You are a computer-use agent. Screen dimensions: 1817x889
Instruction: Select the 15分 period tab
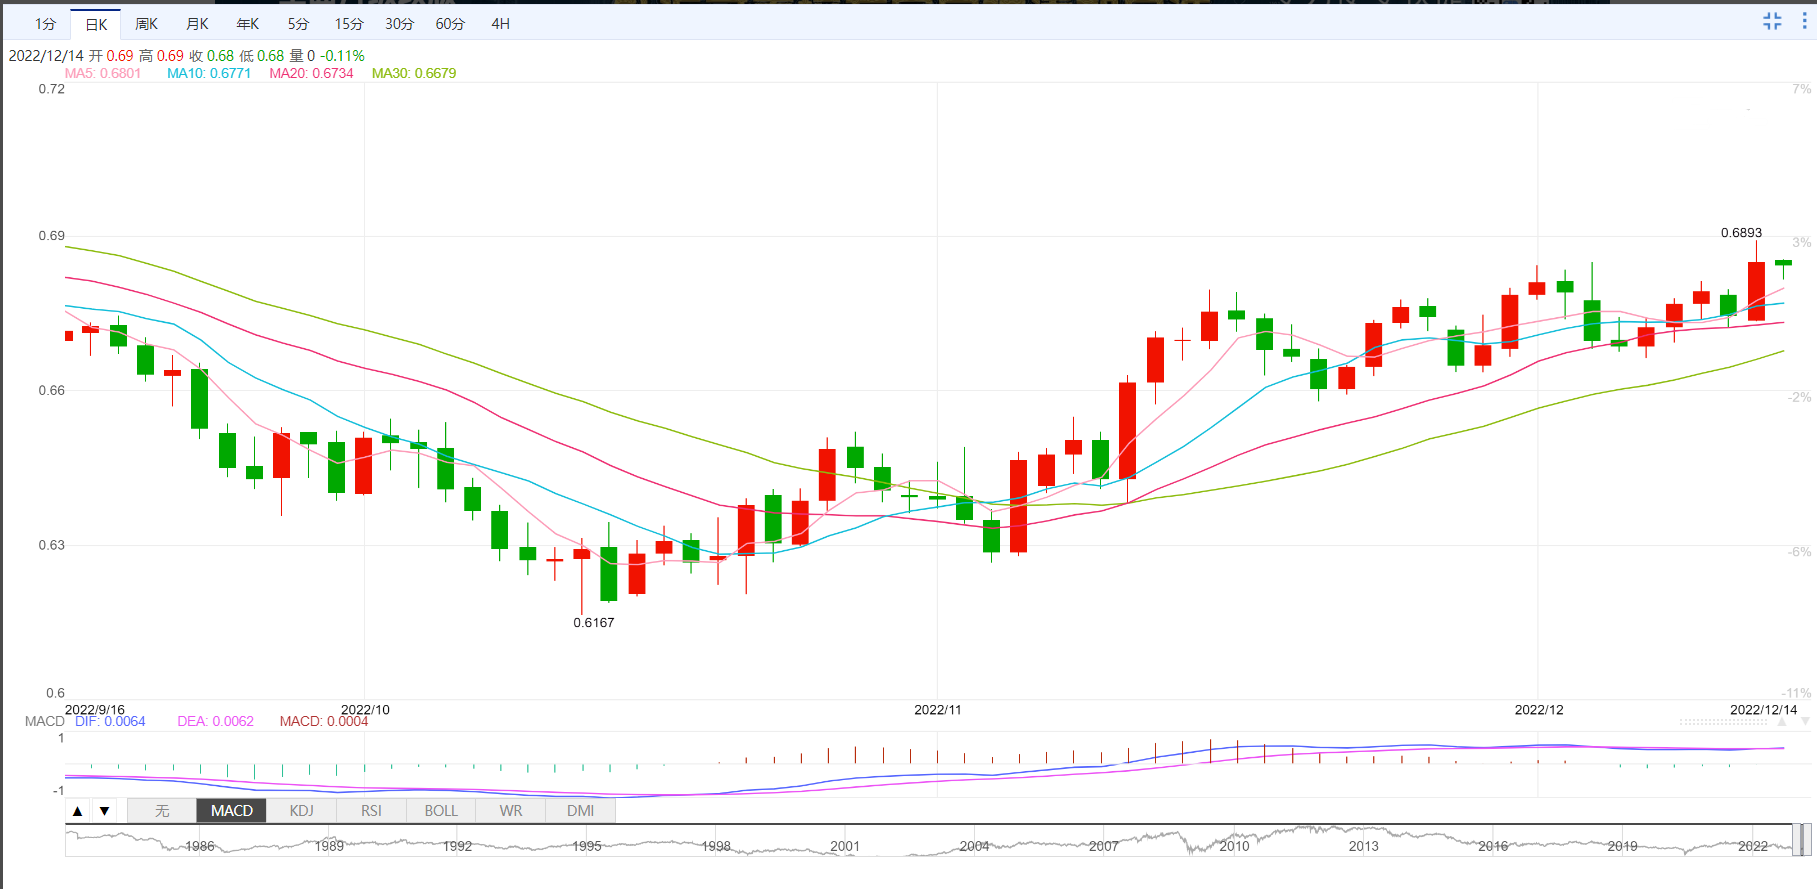(x=349, y=24)
